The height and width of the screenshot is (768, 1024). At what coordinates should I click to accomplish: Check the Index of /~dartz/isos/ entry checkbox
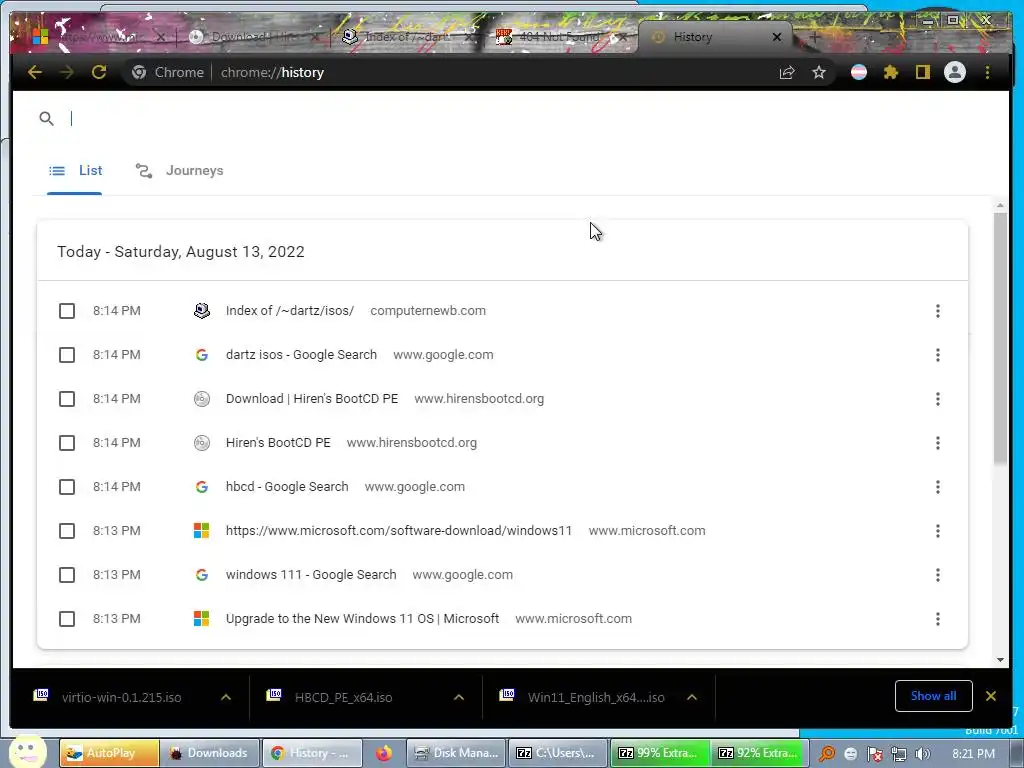tap(67, 311)
